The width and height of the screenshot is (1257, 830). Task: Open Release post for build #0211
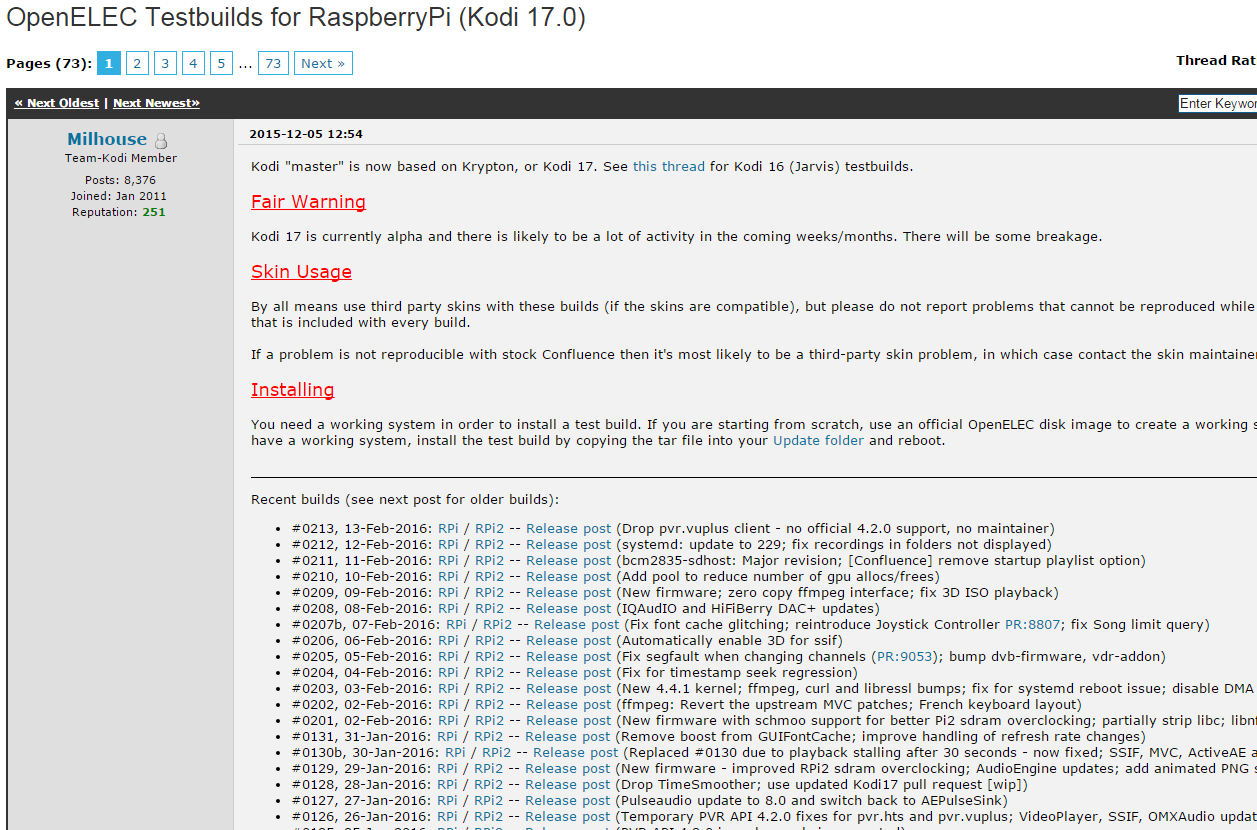click(x=568, y=560)
